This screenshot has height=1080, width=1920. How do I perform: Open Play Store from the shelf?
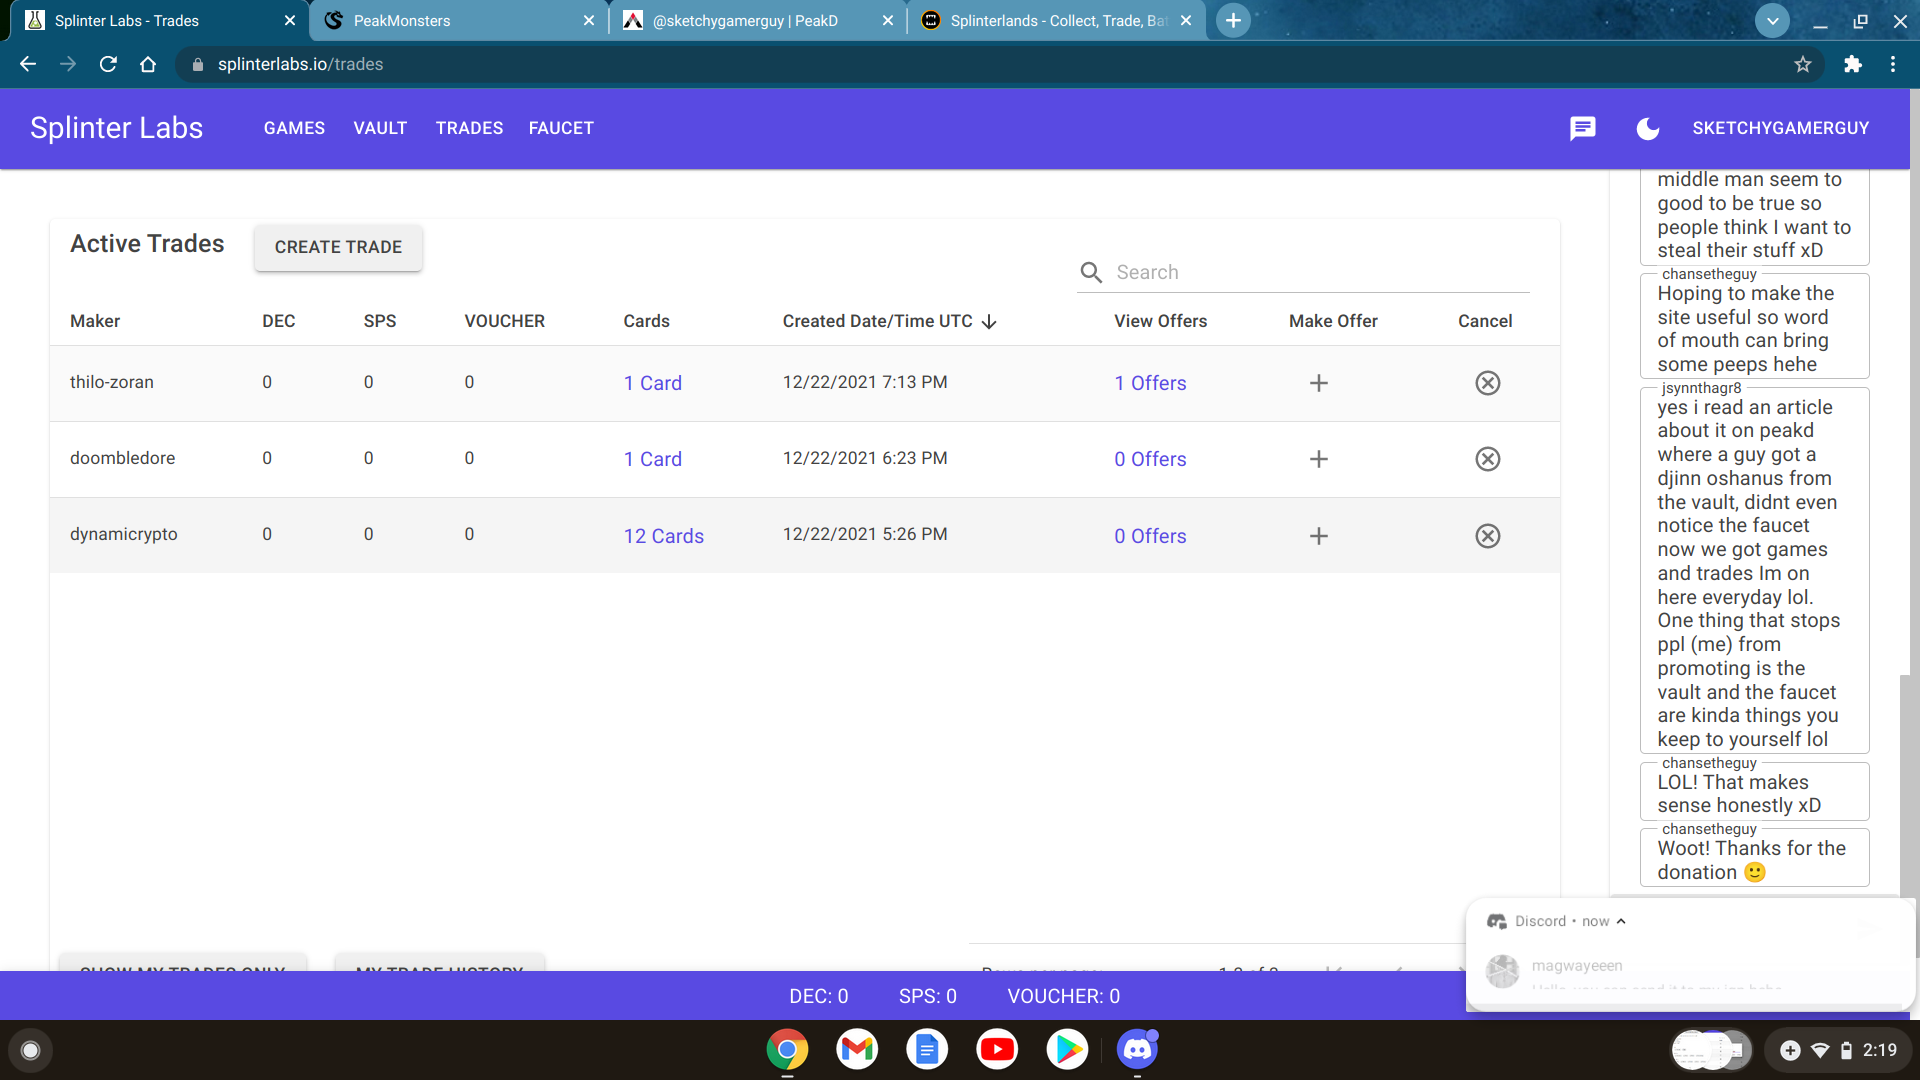(1067, 1050)
